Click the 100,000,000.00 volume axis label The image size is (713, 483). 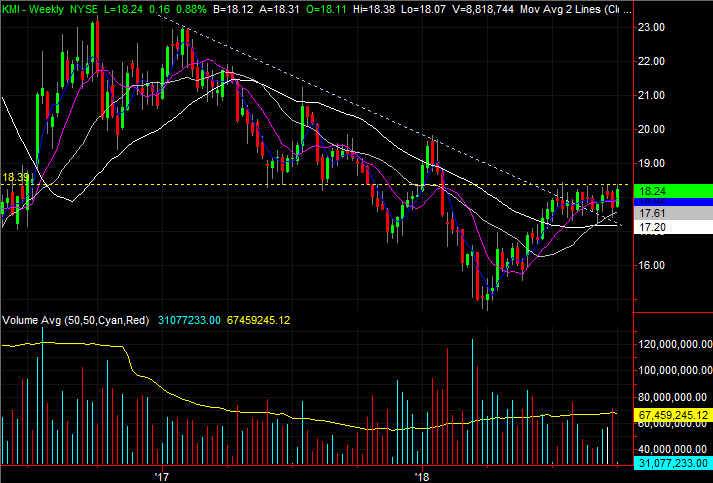pyautogui.click(x=675, y=370)
